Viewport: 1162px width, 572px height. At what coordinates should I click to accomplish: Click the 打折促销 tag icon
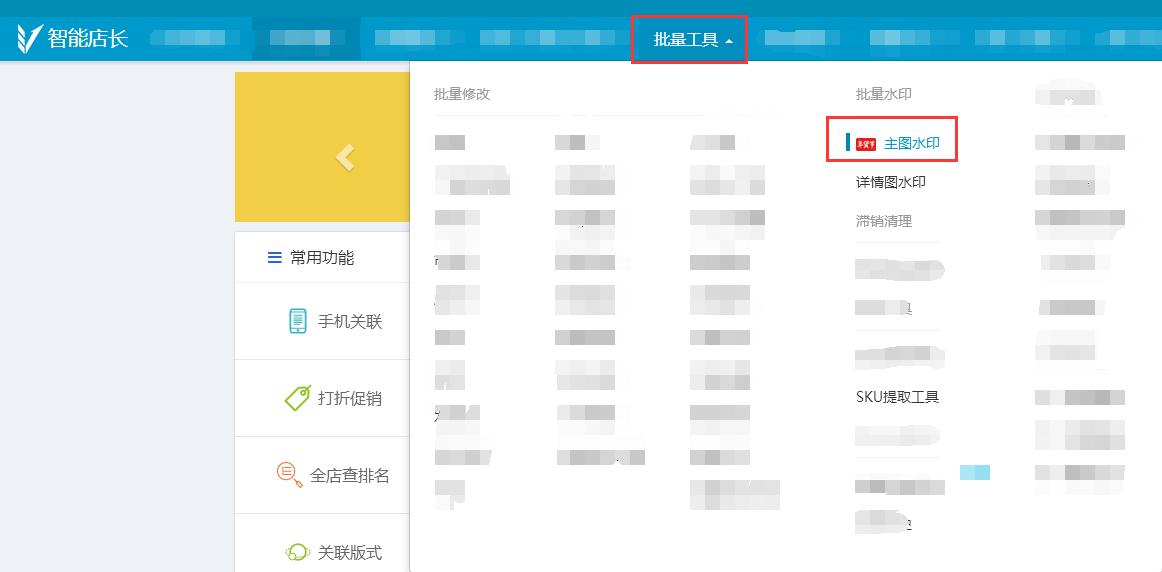pos(298,398)
